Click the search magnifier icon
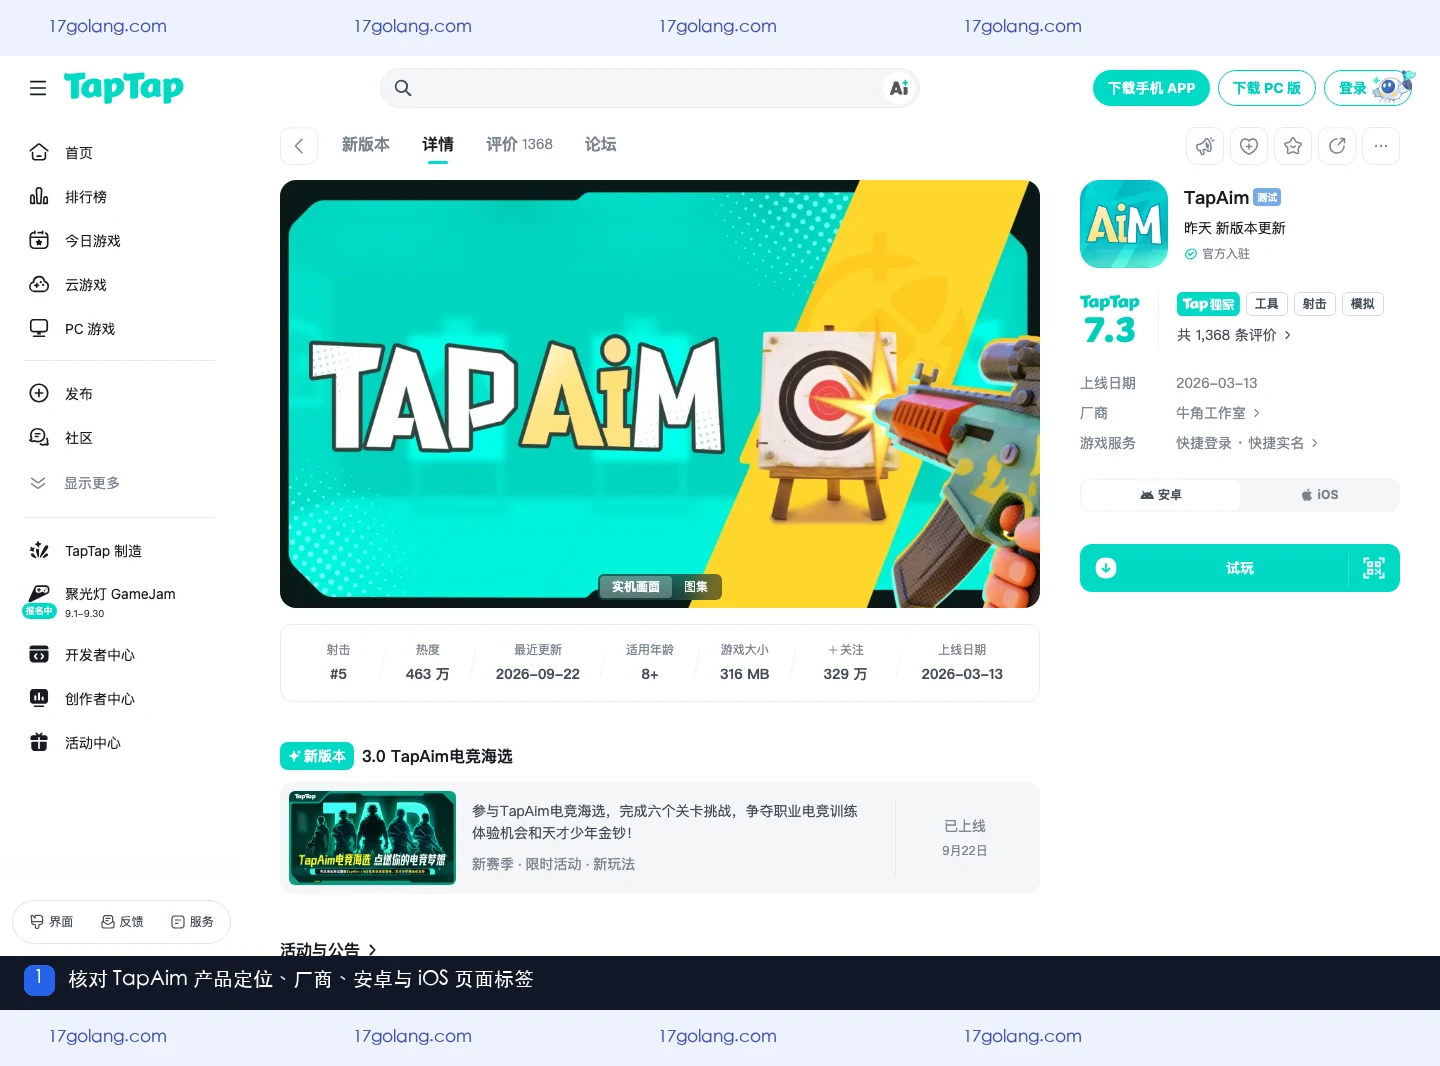This screenshot has width=1440, height=1066. pos(403,88)
